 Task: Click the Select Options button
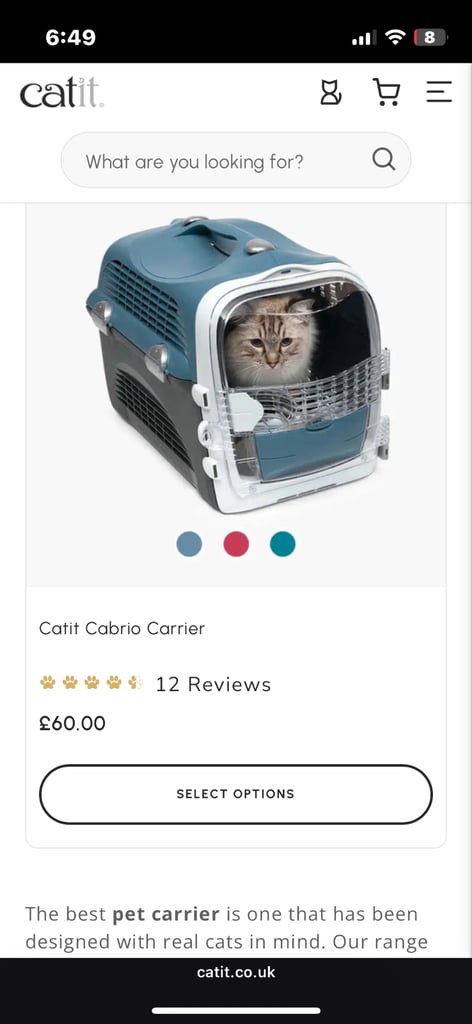236,794
